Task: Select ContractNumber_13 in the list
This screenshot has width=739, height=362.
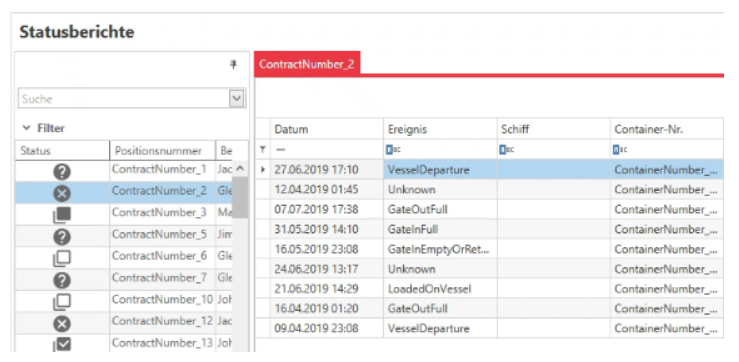Action: pos(163,343)
